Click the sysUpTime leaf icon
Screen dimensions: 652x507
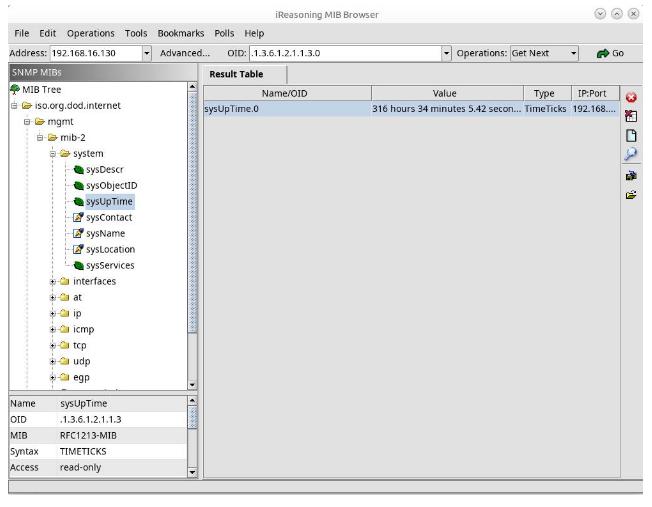[x=79, y=202]
